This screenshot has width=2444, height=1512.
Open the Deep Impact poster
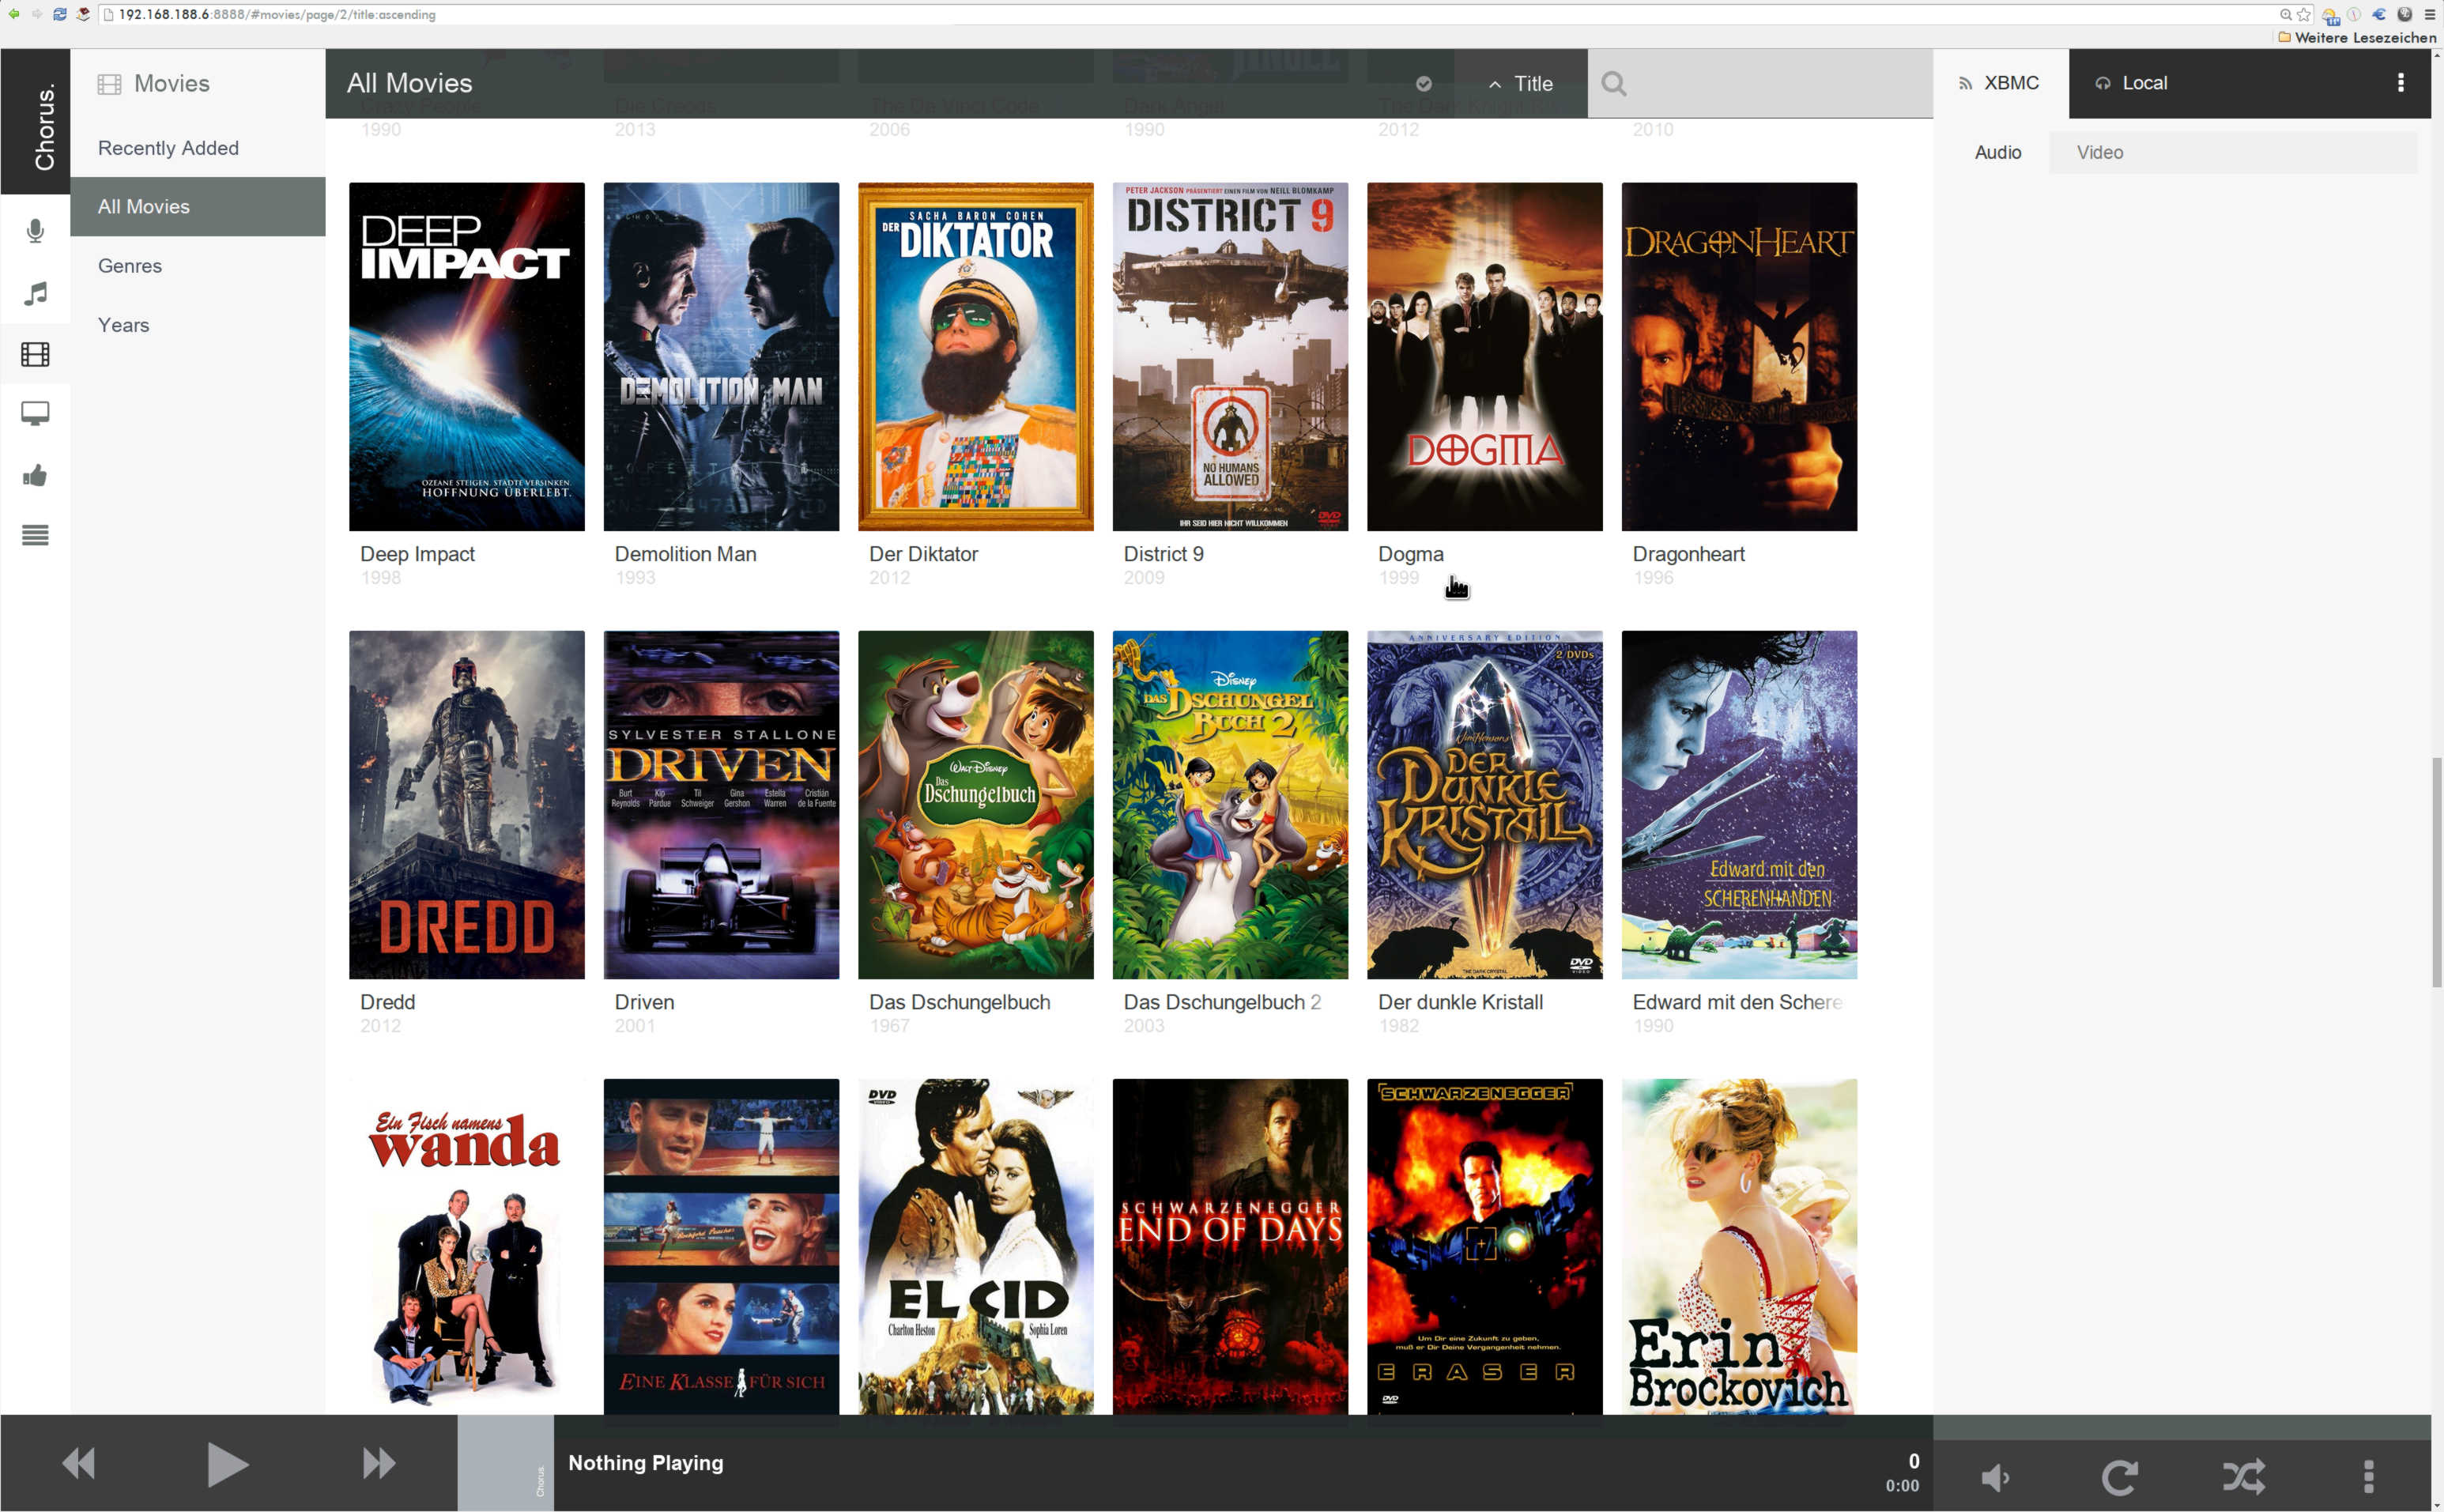(x=467, y=356)
